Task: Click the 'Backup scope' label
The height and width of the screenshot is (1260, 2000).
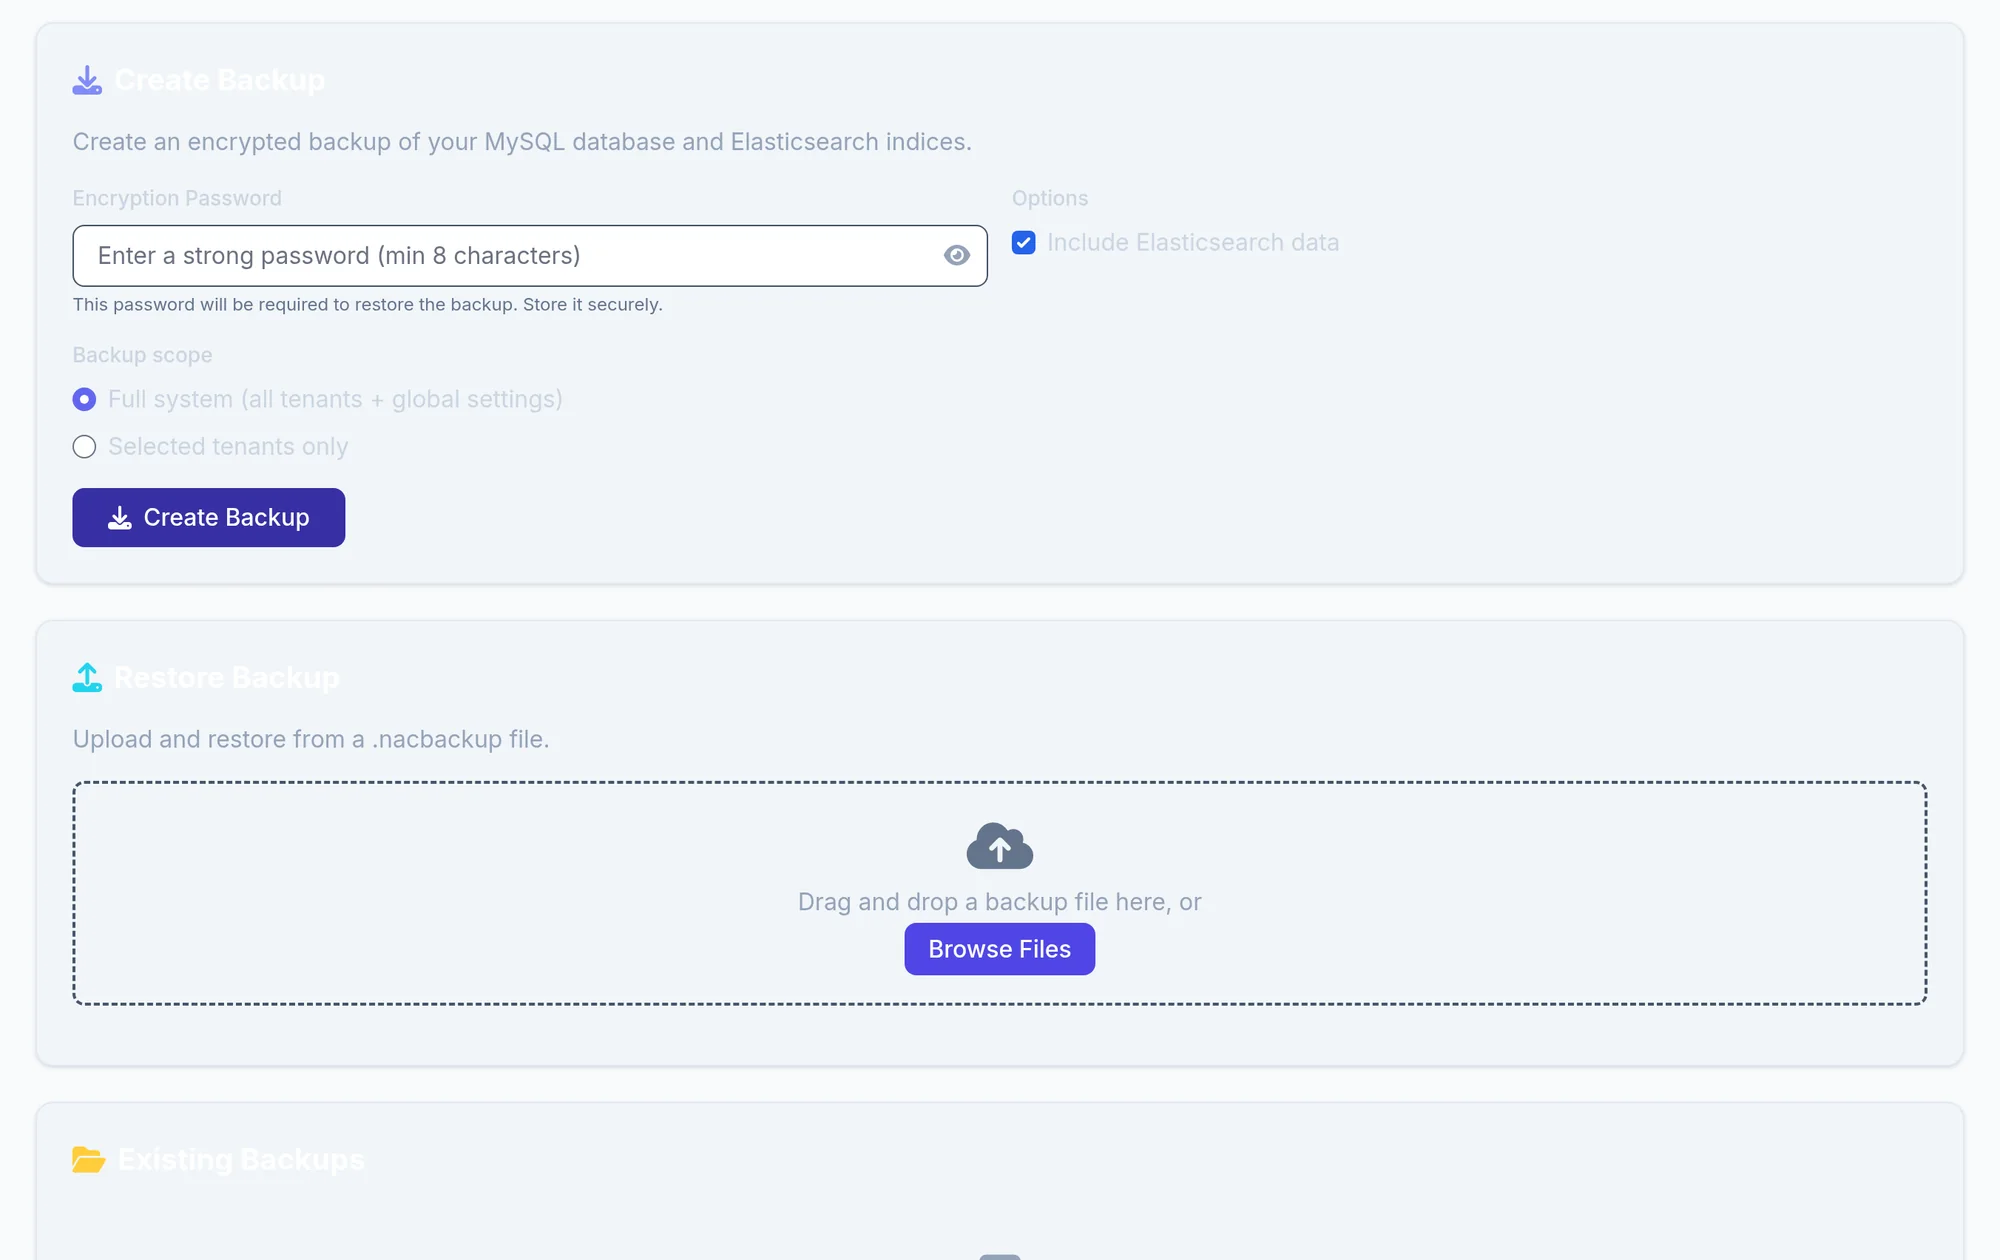Action: 142,355
